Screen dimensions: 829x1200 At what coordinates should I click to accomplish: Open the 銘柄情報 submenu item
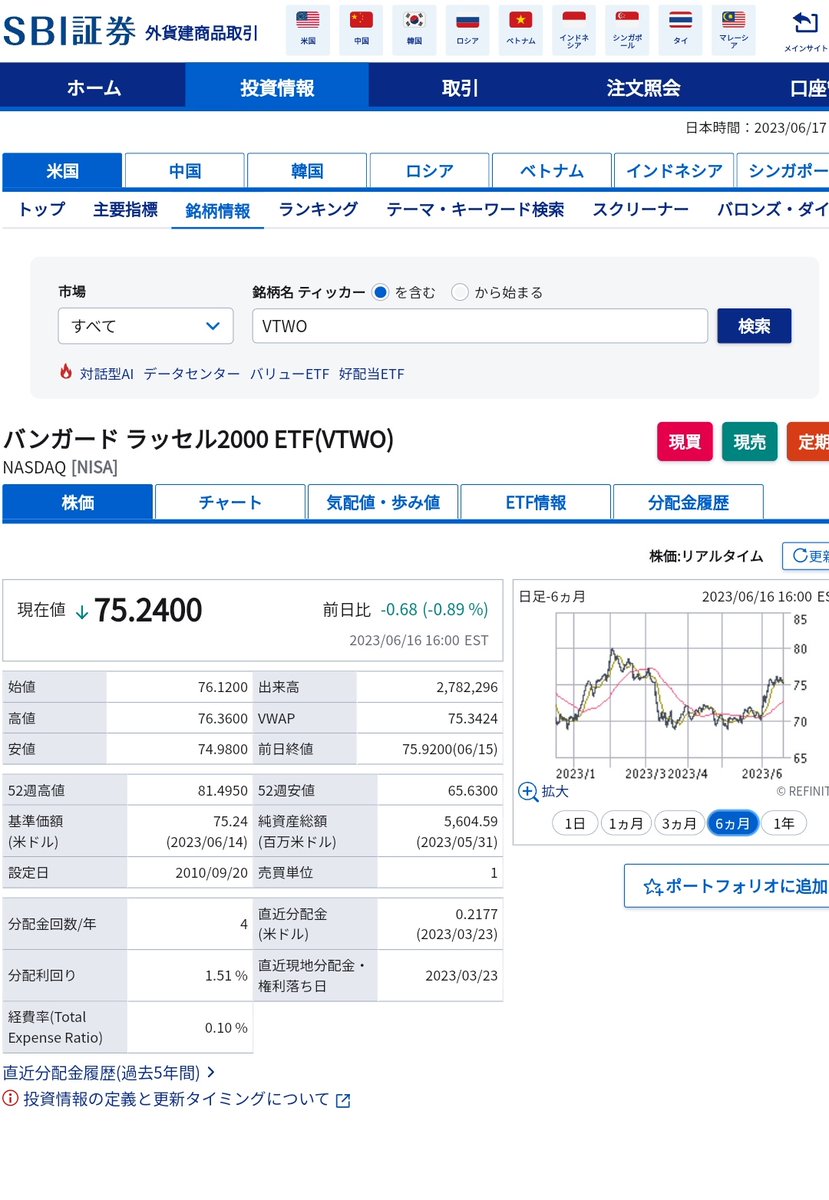218,210
